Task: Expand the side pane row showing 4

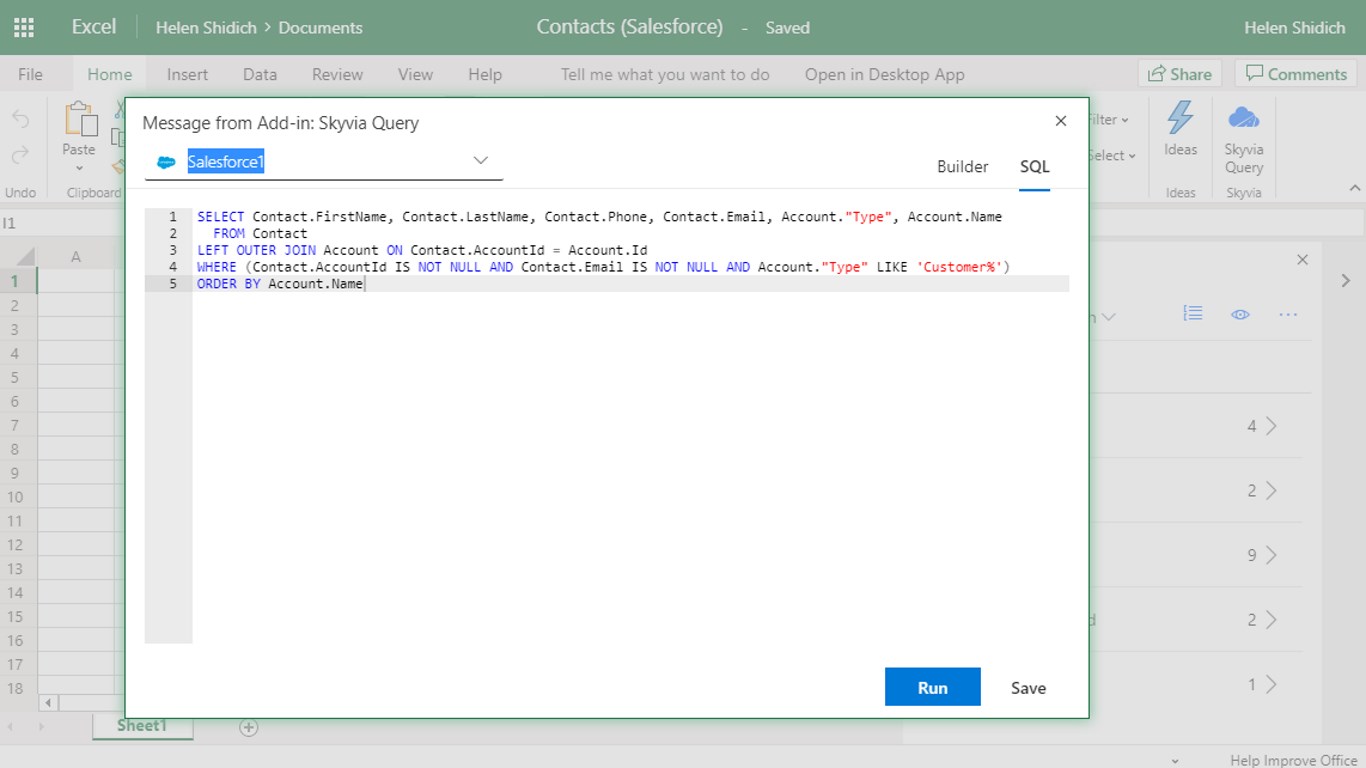Action: 1271,426
